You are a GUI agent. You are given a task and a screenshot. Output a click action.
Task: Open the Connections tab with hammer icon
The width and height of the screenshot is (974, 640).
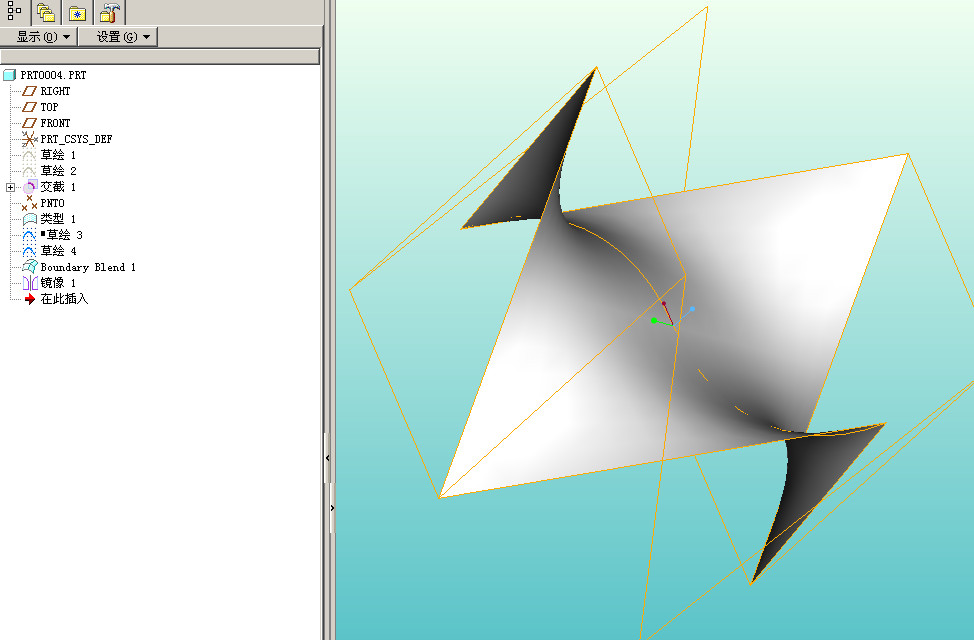110,12
